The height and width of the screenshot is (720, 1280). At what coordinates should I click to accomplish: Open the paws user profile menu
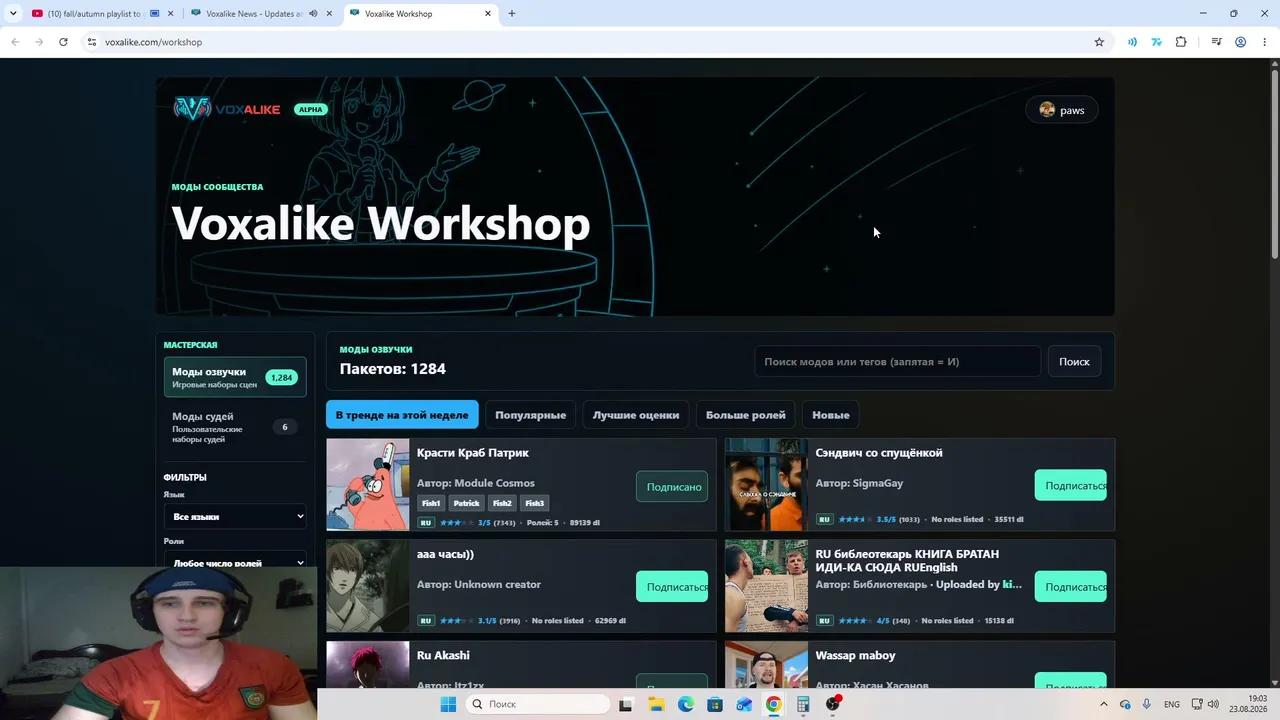pos(1062,110)
